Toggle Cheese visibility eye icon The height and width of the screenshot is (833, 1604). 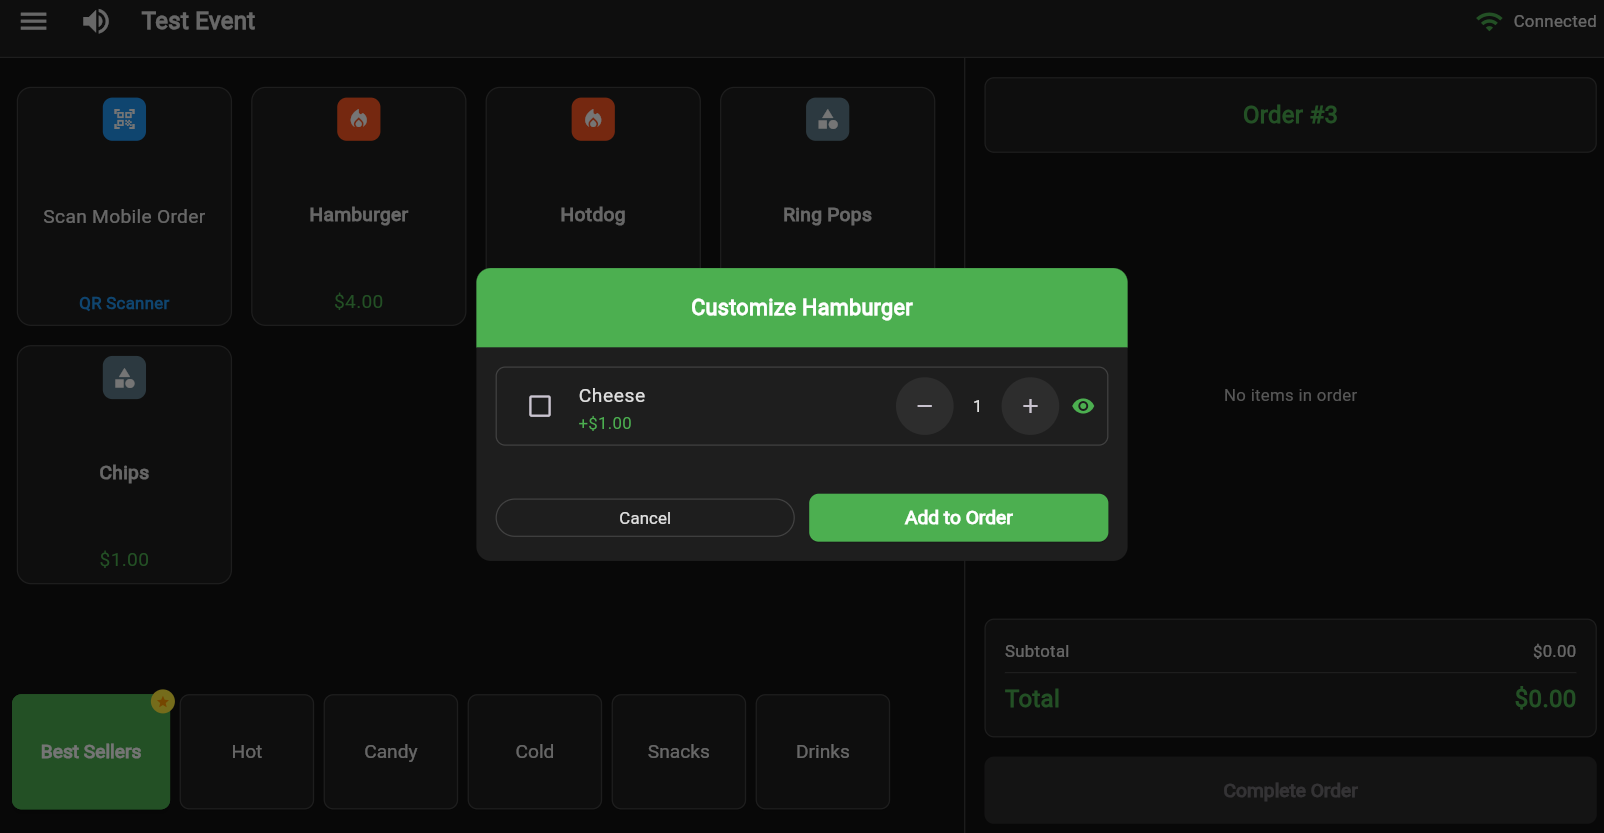click(x=1083, y=406)
